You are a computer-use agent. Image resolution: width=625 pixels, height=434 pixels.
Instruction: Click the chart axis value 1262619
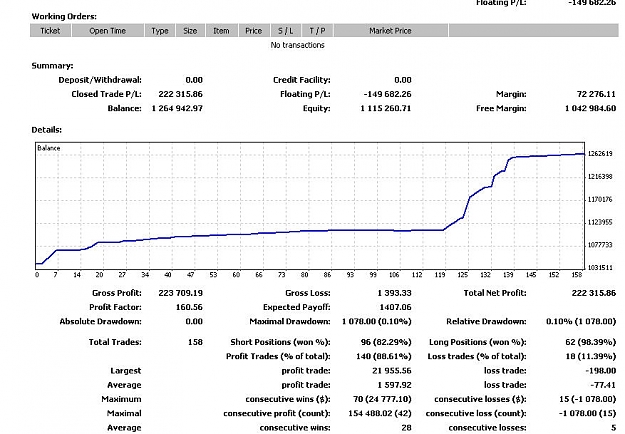600,154
